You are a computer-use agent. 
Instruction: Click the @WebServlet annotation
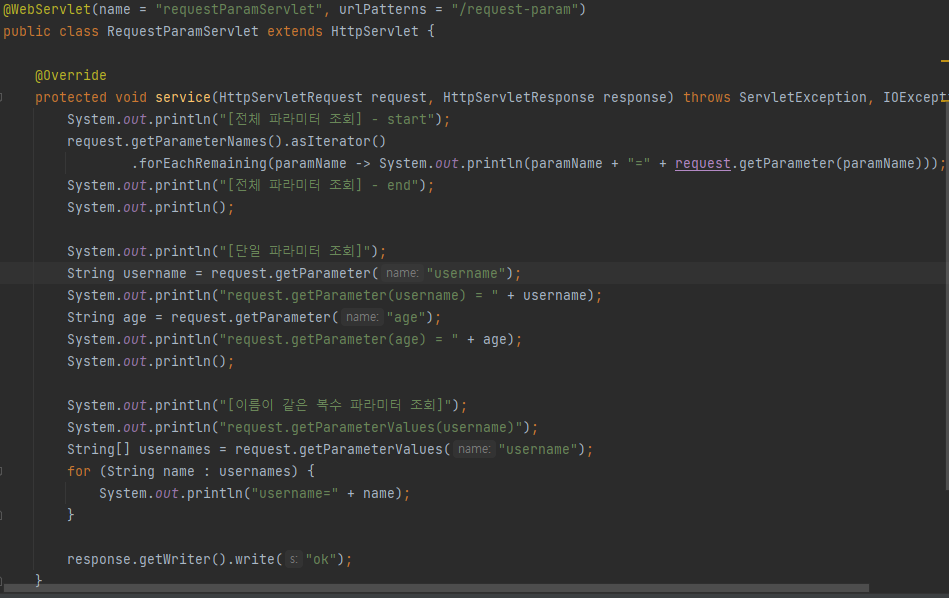[x=47, y=10]
